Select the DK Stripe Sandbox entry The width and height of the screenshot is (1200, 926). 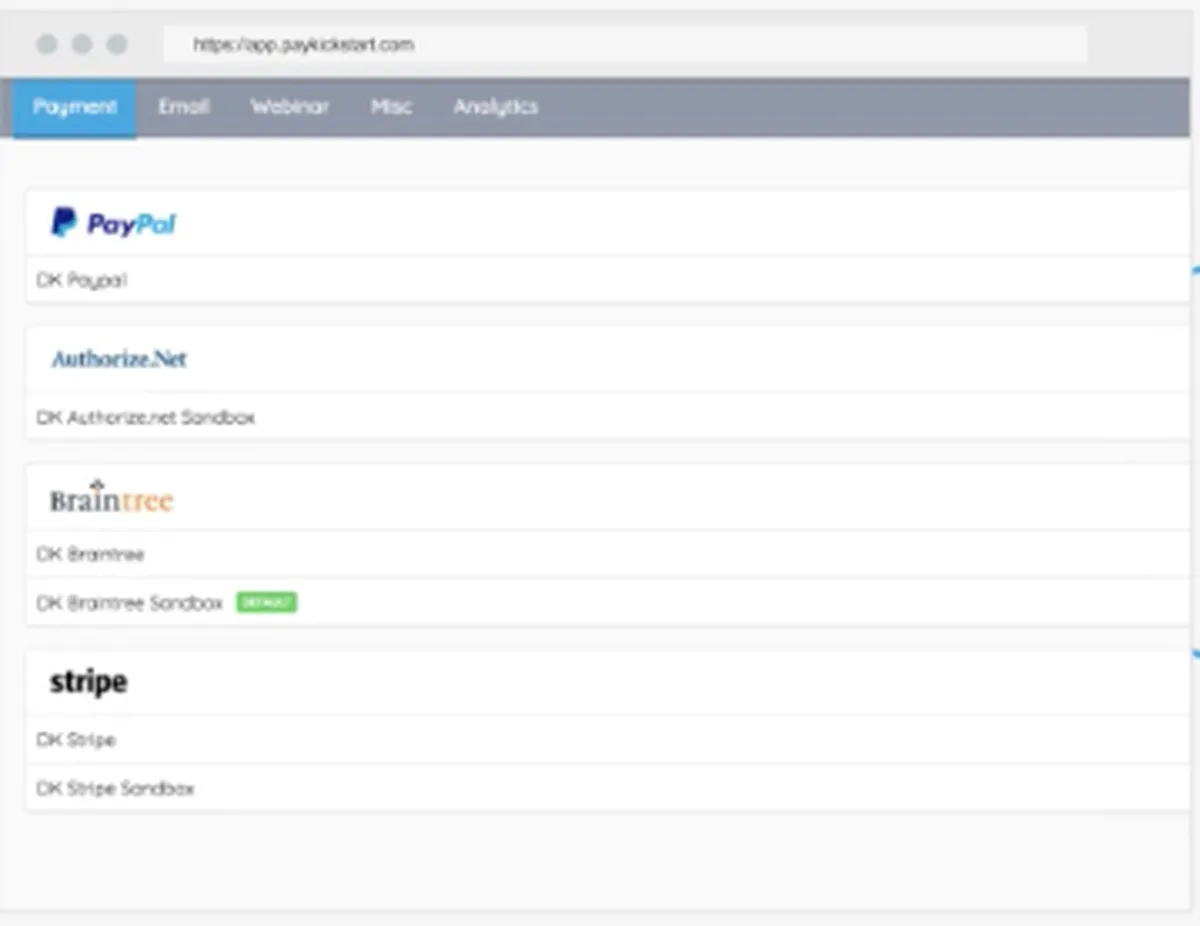(607, 789)
